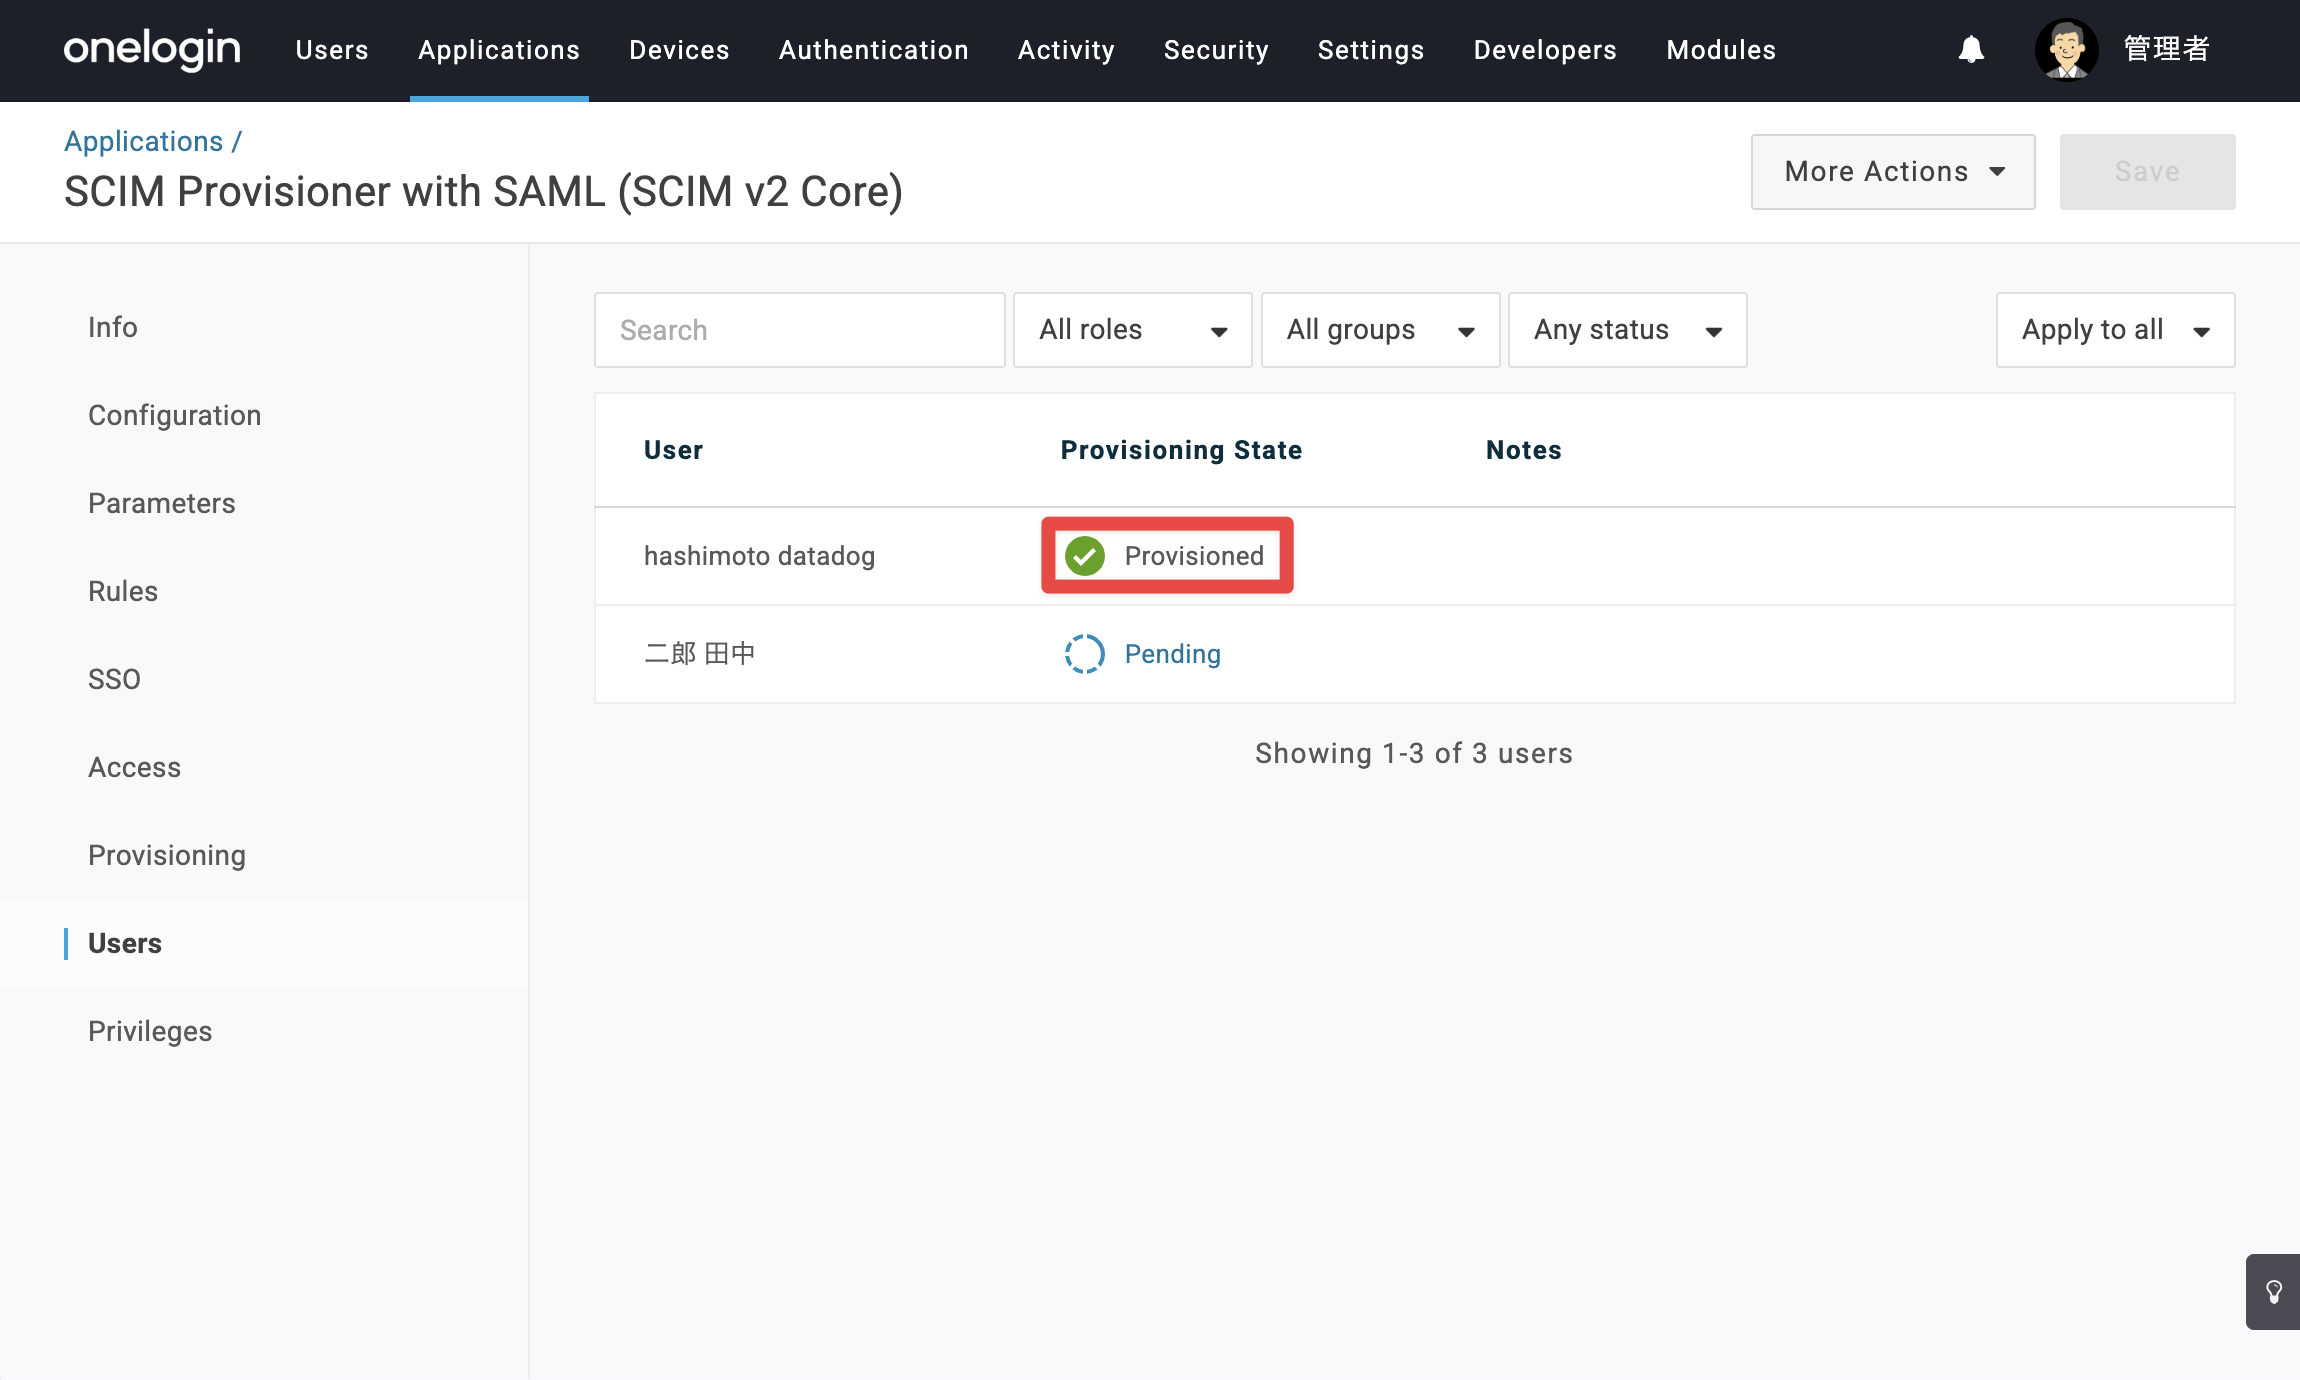Open the Activity menu

pyautogui.click(x=1066, y=50)
